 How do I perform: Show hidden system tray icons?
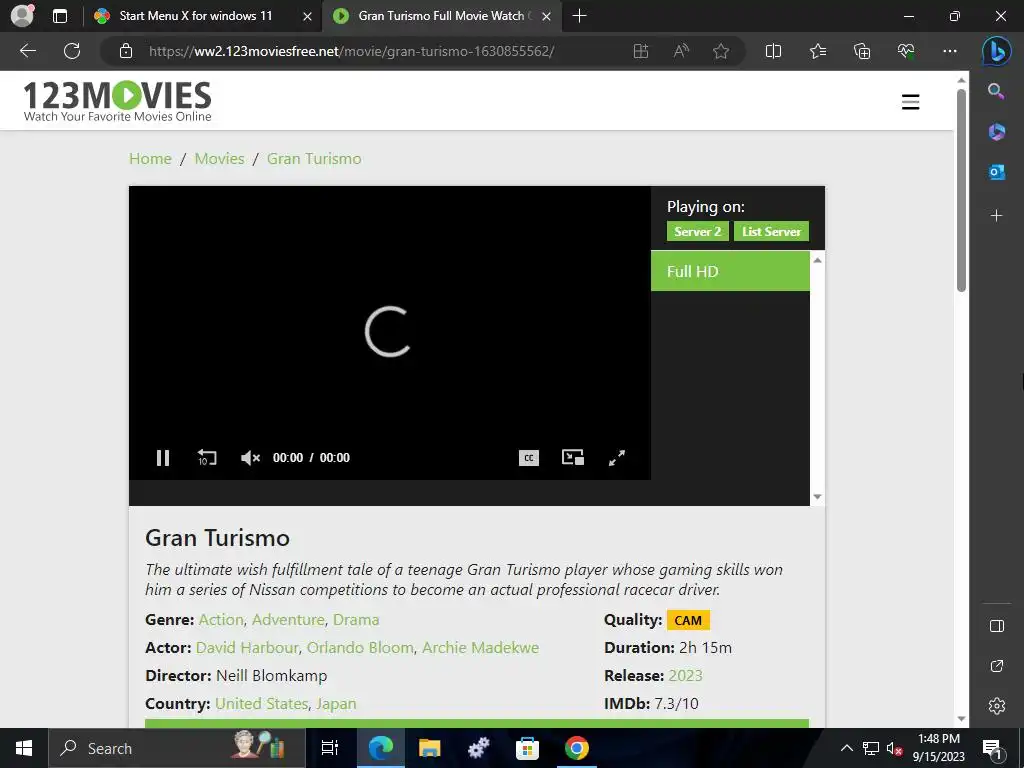coord(846,748)
